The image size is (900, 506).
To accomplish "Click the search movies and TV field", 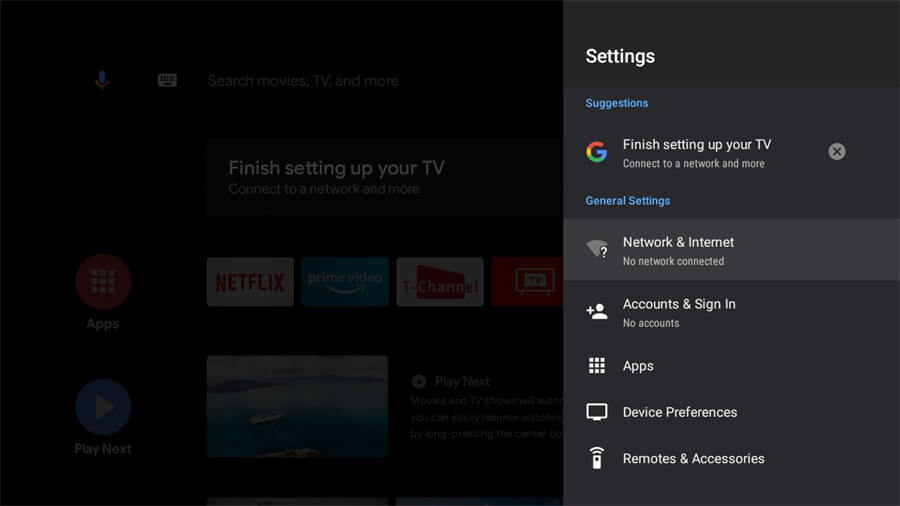I will (x=303, y=81).
